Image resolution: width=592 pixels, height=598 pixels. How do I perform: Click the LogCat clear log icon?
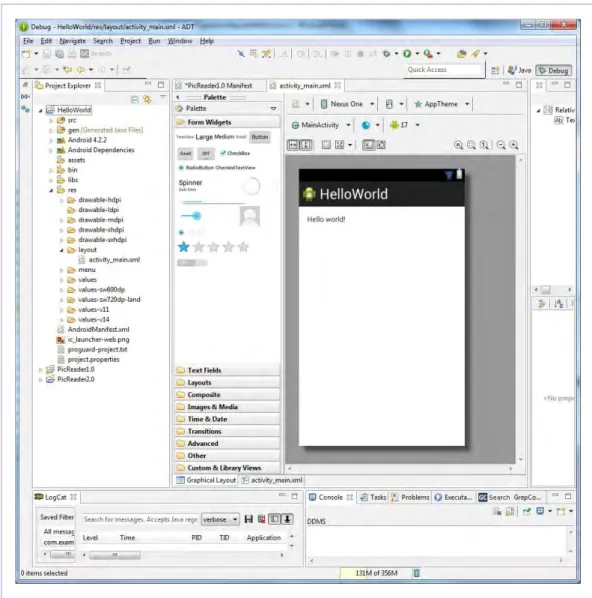click(261, 519)
